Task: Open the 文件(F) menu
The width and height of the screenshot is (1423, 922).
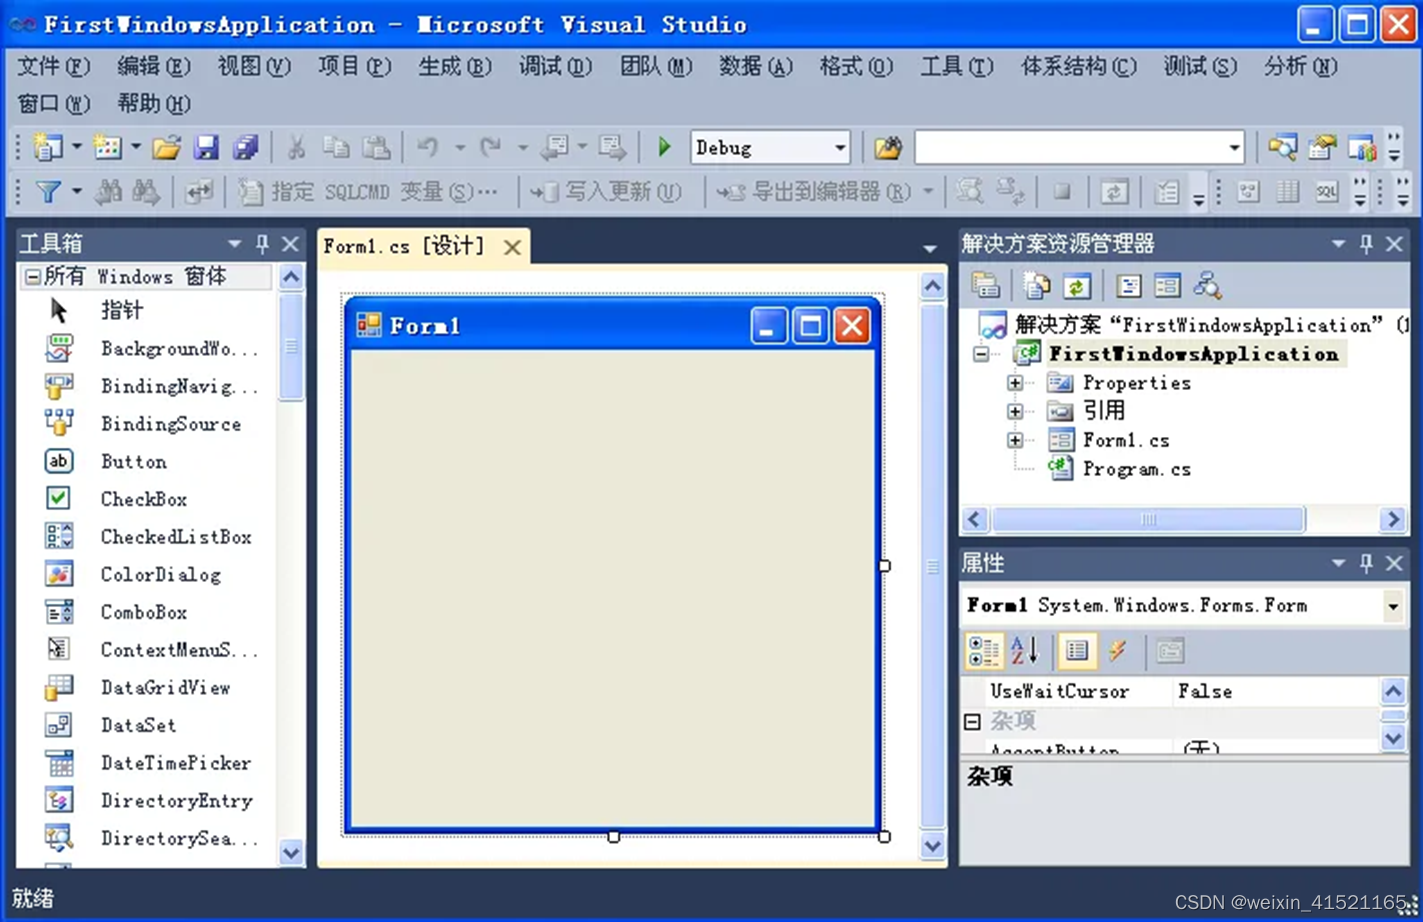Action: pos(53,67)
